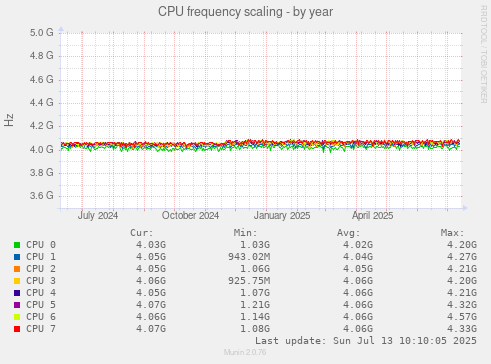The image size is (491, 364).
Task: Click the 'October 2024' x-axis label
Action: tap(190, 216)
